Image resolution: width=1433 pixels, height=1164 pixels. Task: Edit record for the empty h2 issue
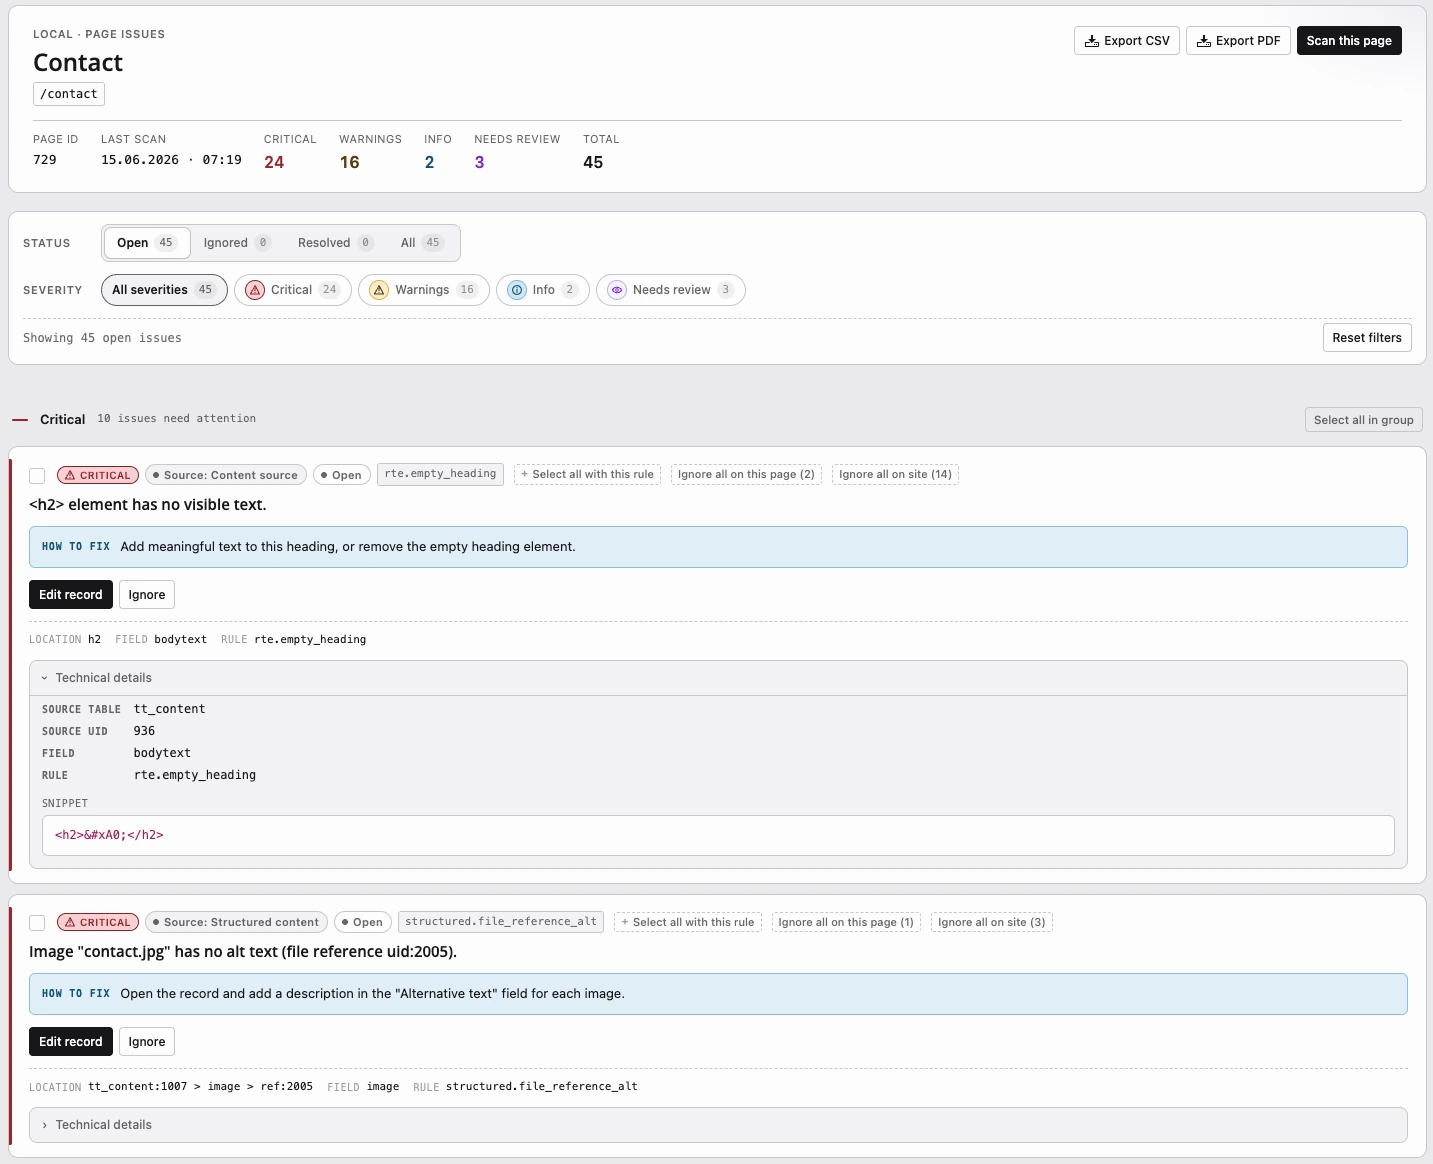coord(71,595)
